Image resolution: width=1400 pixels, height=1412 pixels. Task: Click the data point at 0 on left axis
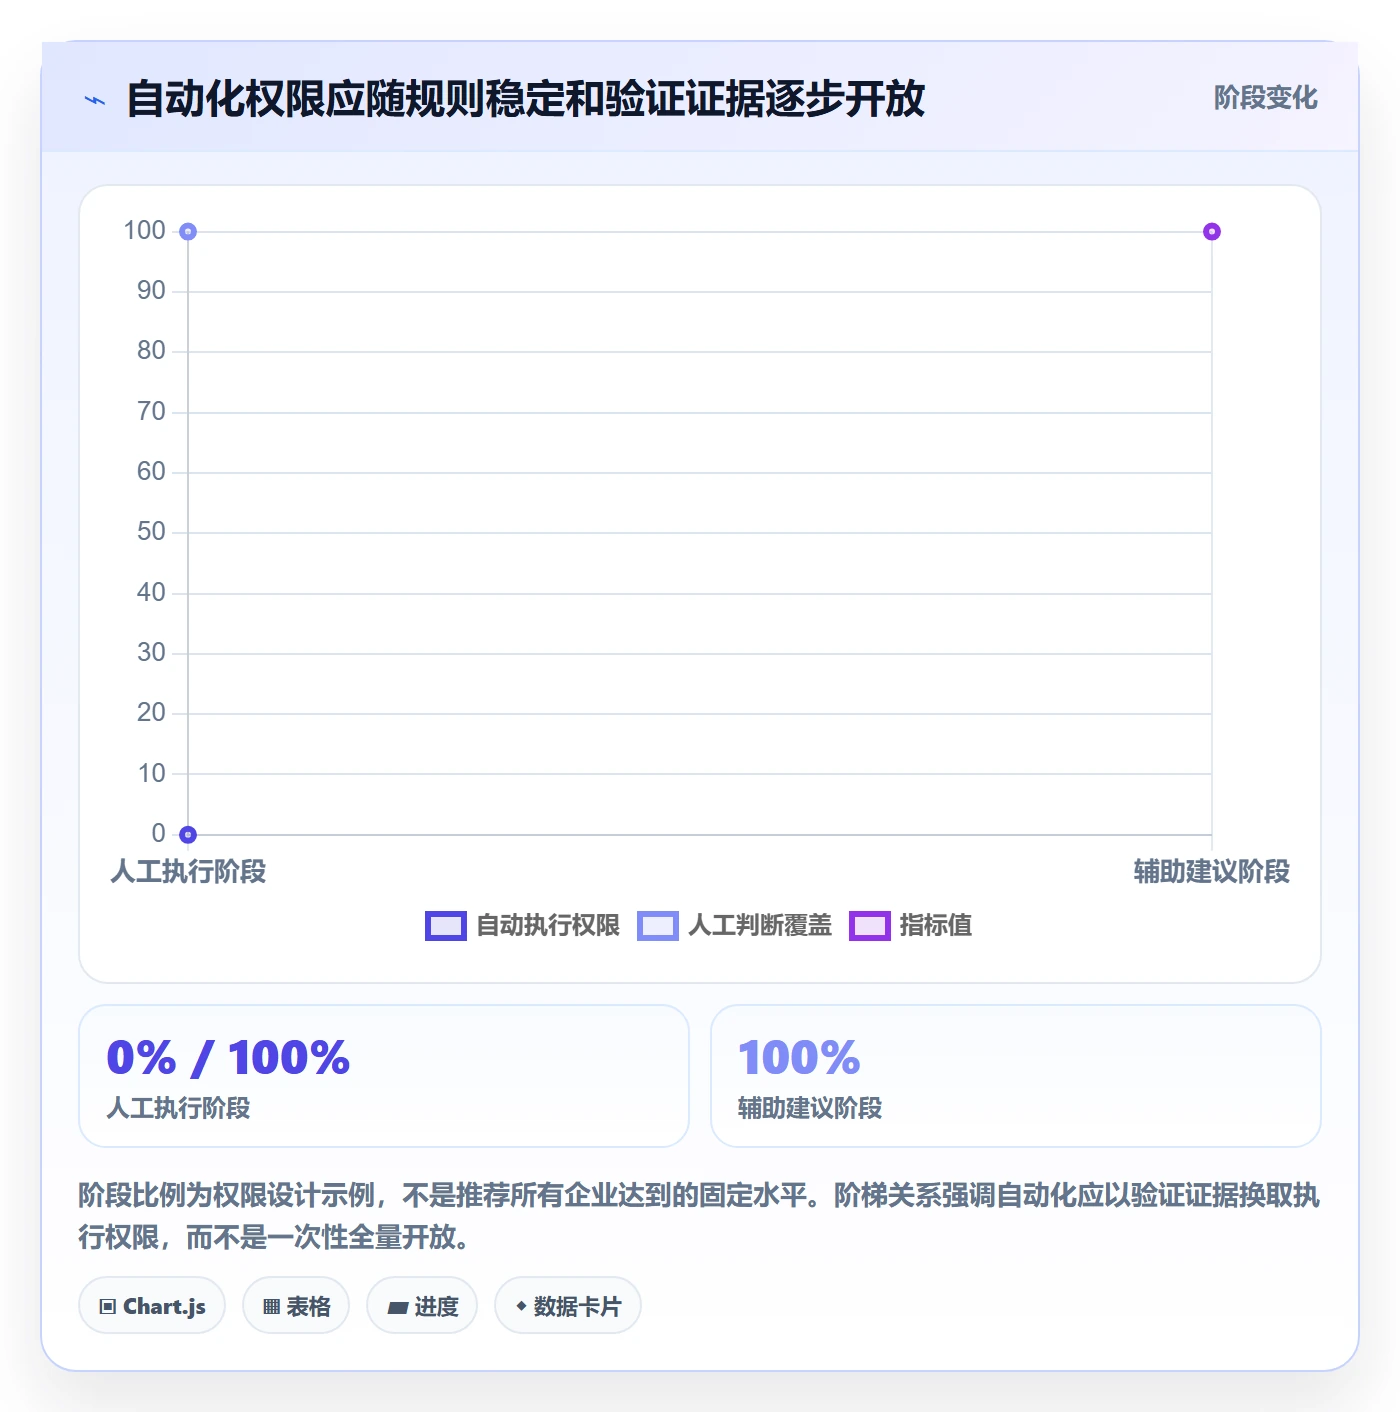pos(188,834)
